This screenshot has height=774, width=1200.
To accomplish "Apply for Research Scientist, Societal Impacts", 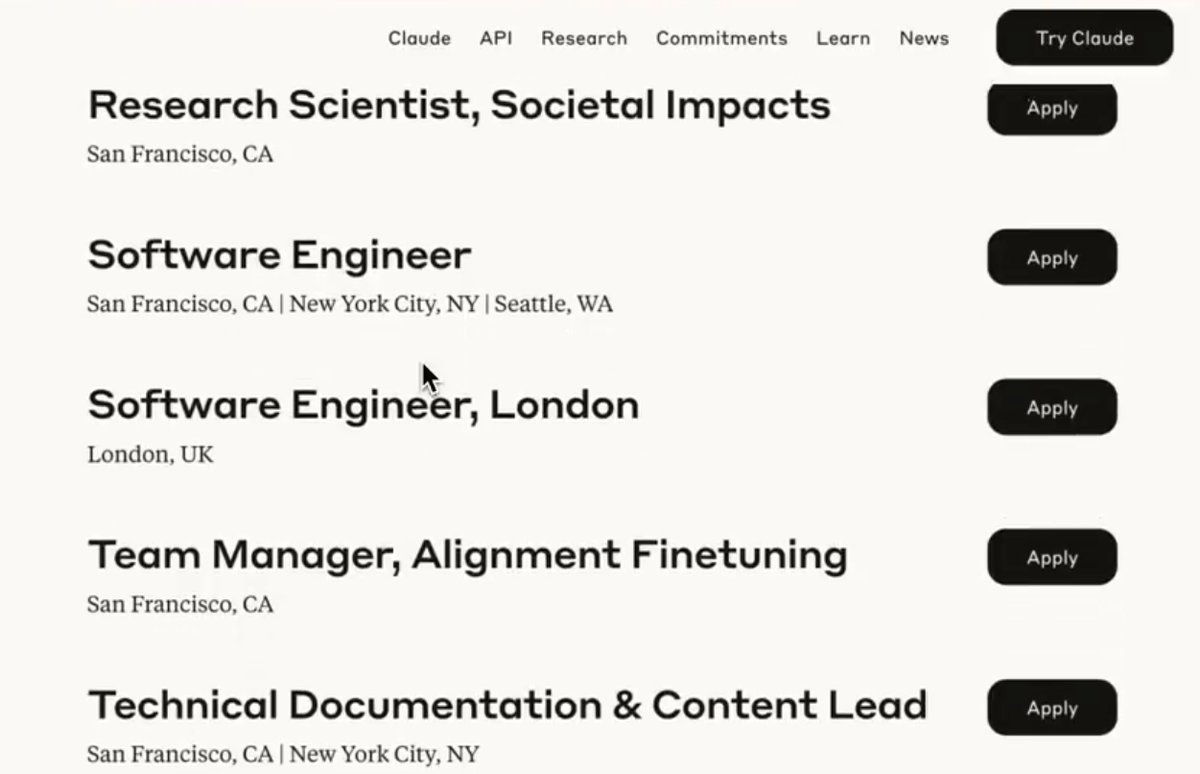I will pos(1052,108).
